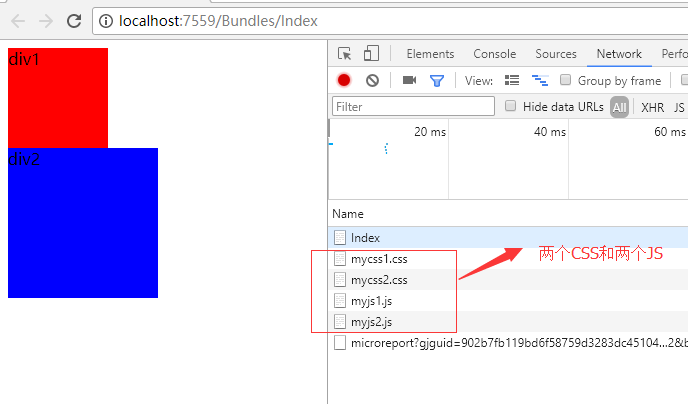Click the site info icon in address bar
Image resolution: width=688 pixels, height=404 pixels.
(x=106, y=21)
